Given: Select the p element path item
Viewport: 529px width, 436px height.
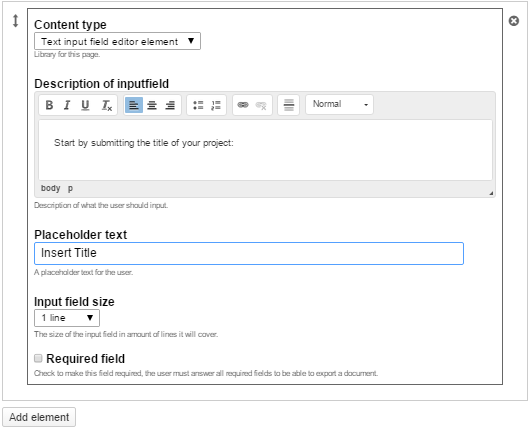Looking at the screenshot, I should (x=70, y=188).
